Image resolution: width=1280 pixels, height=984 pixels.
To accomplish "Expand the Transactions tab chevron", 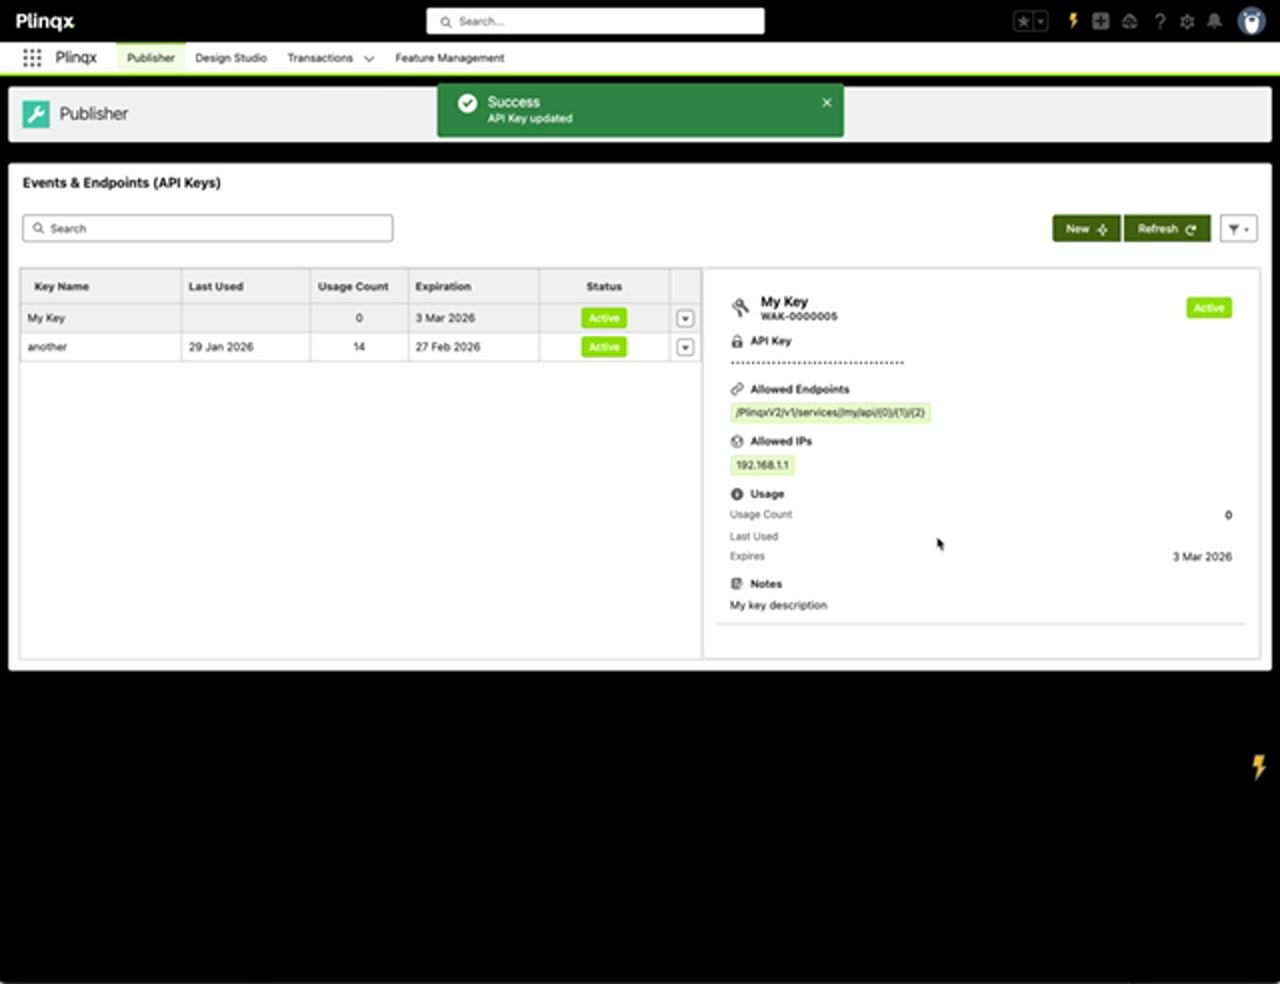I will pyautogui.click(x=369, y=59).
